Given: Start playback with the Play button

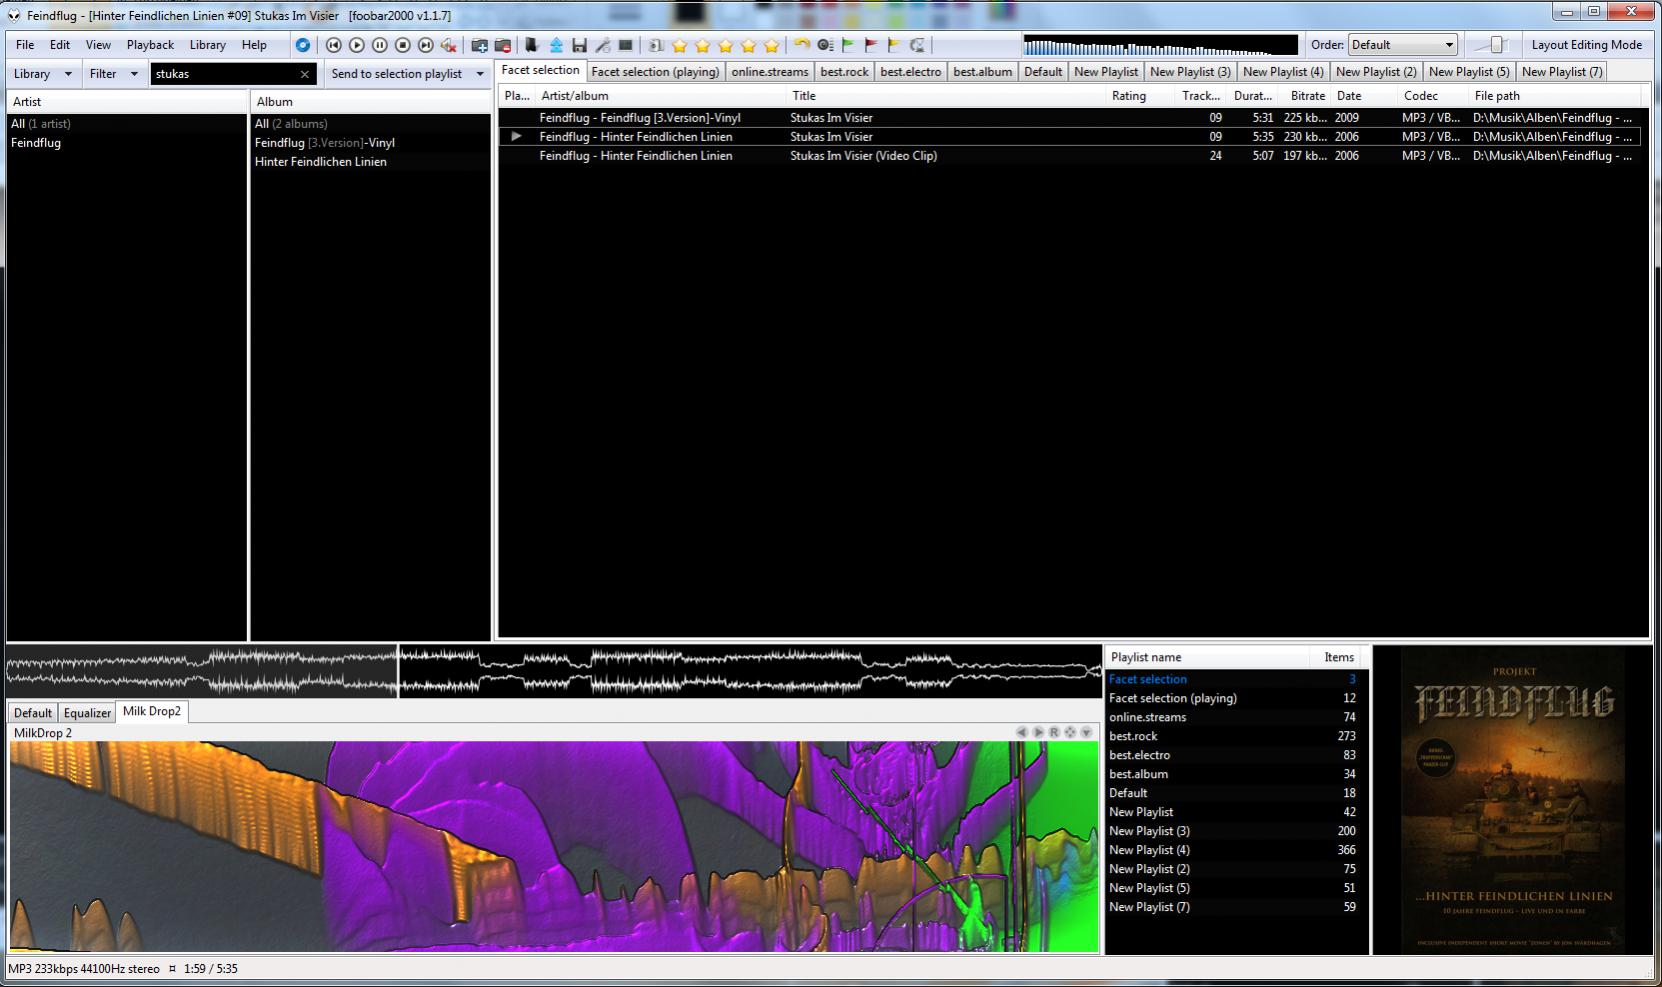Looking at the screenshot, I should (x=357, y=45).
